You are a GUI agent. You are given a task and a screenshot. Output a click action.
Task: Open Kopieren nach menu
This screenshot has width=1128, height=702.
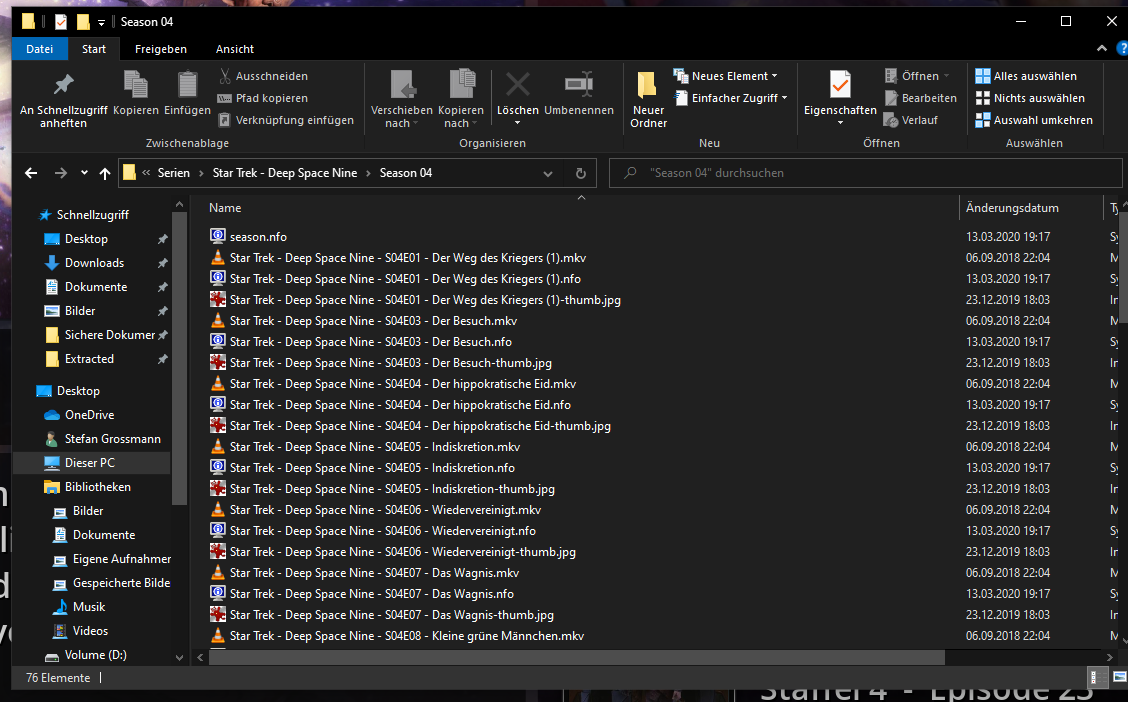coord(460,99)
